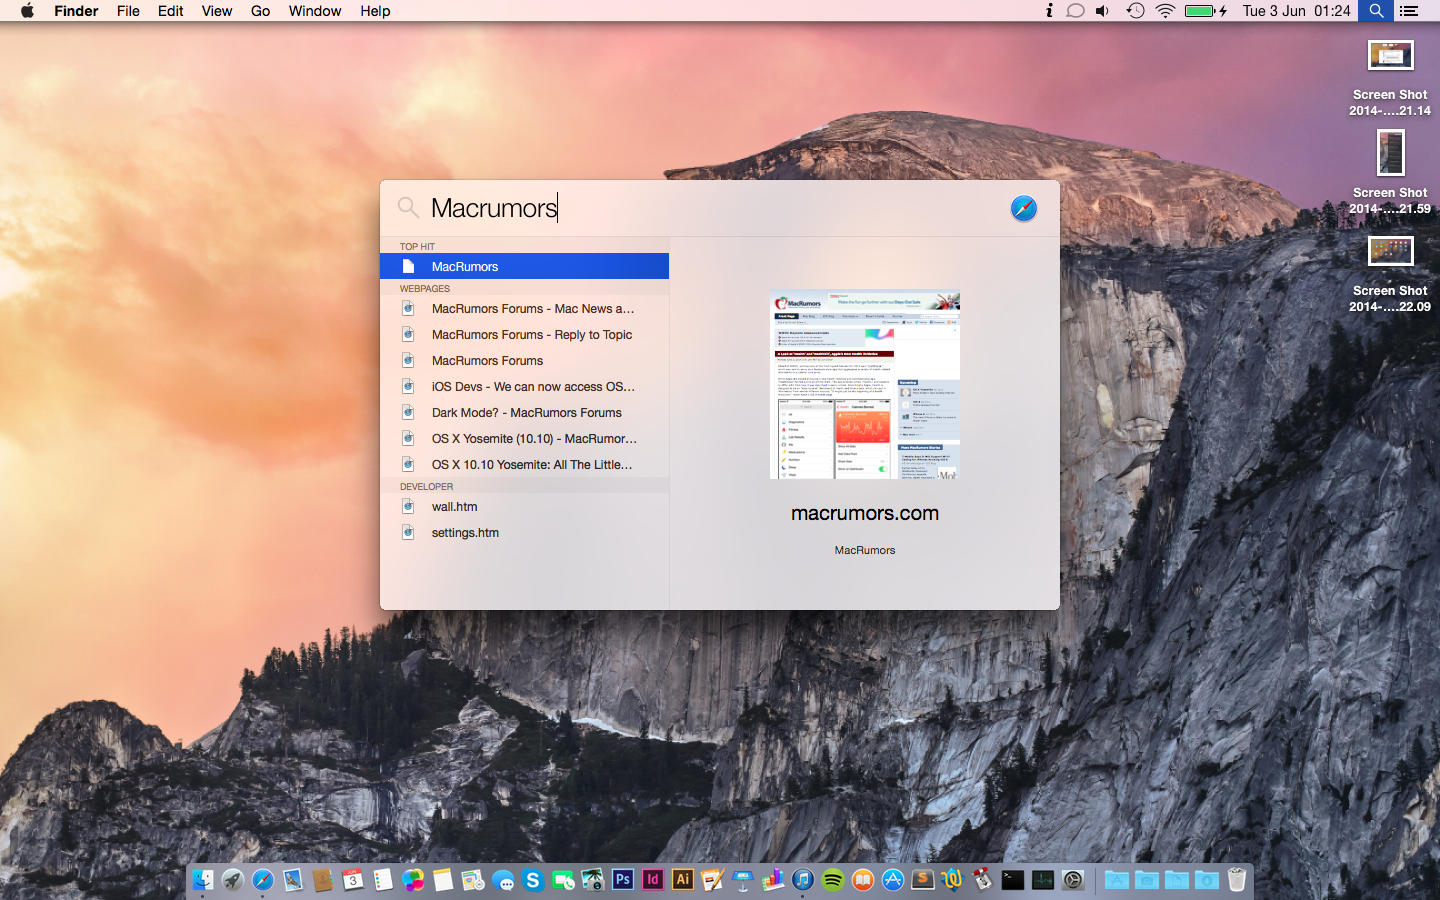Open the Apple menu
1440x900 pixels.
pyautogui.click(x=27, y=11)
